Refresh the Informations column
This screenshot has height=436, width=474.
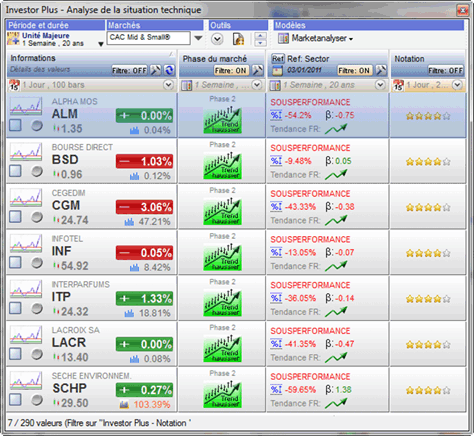169,70
